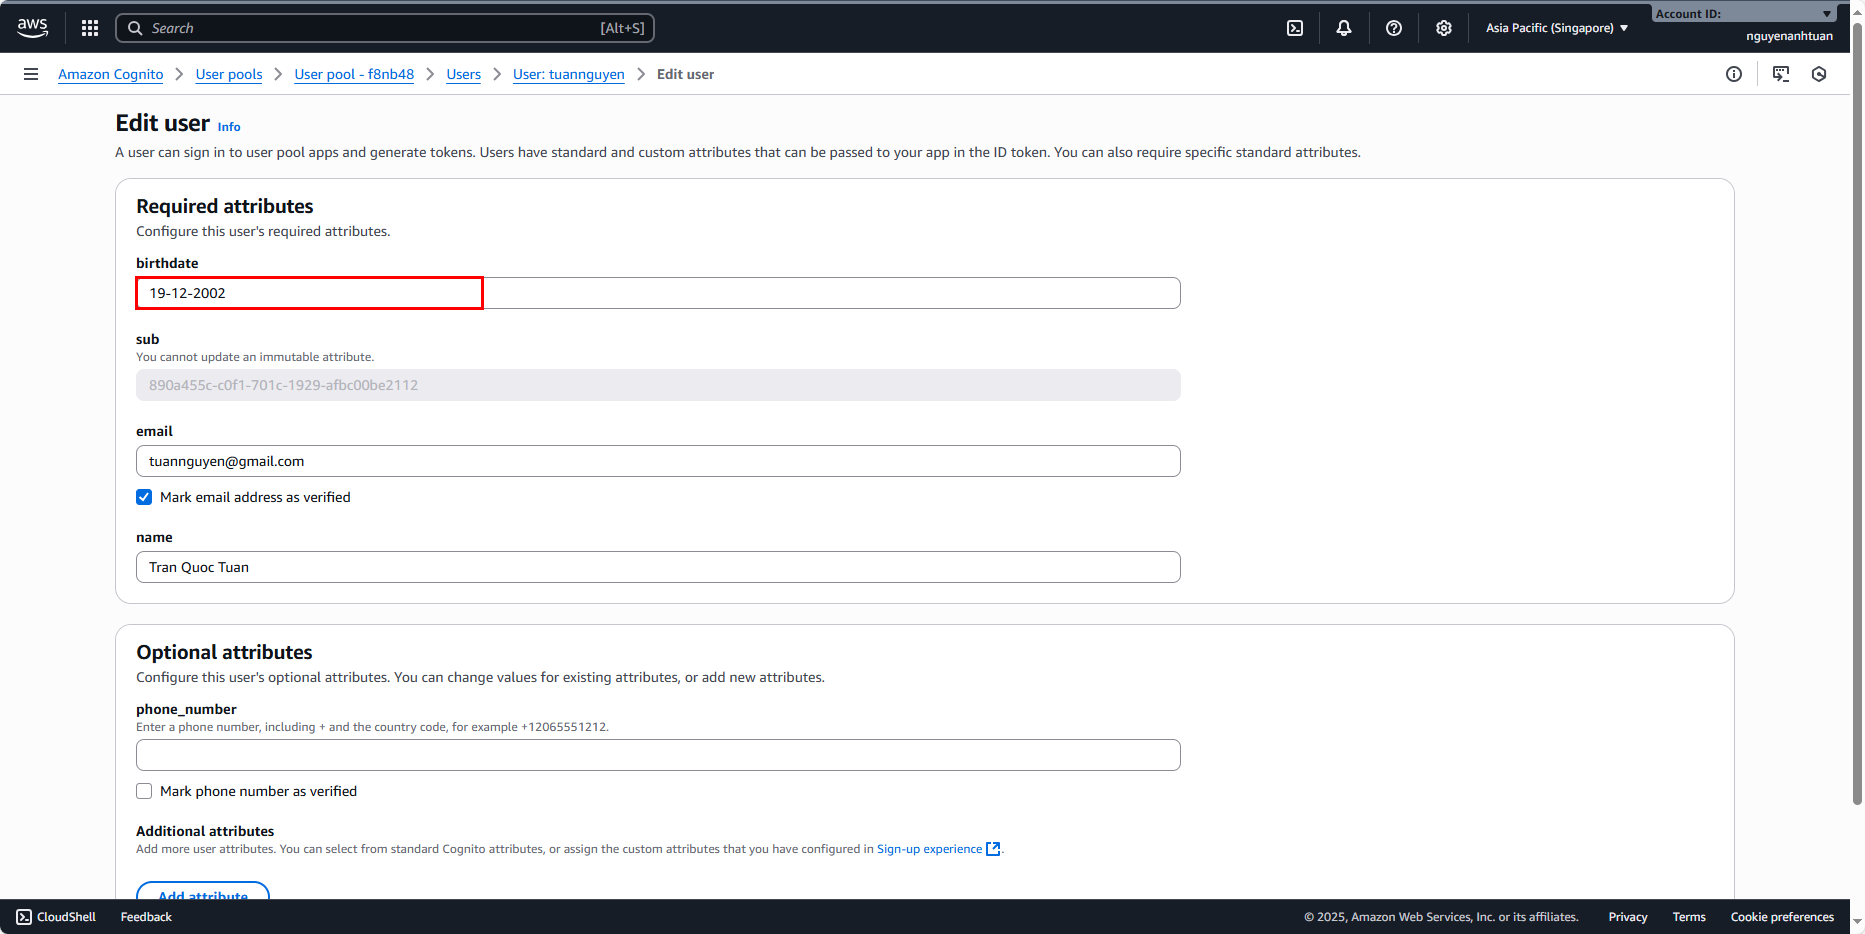The image size is (1865, 934).
Task: Open the info panel circle icon
Action: [1734, 74]
